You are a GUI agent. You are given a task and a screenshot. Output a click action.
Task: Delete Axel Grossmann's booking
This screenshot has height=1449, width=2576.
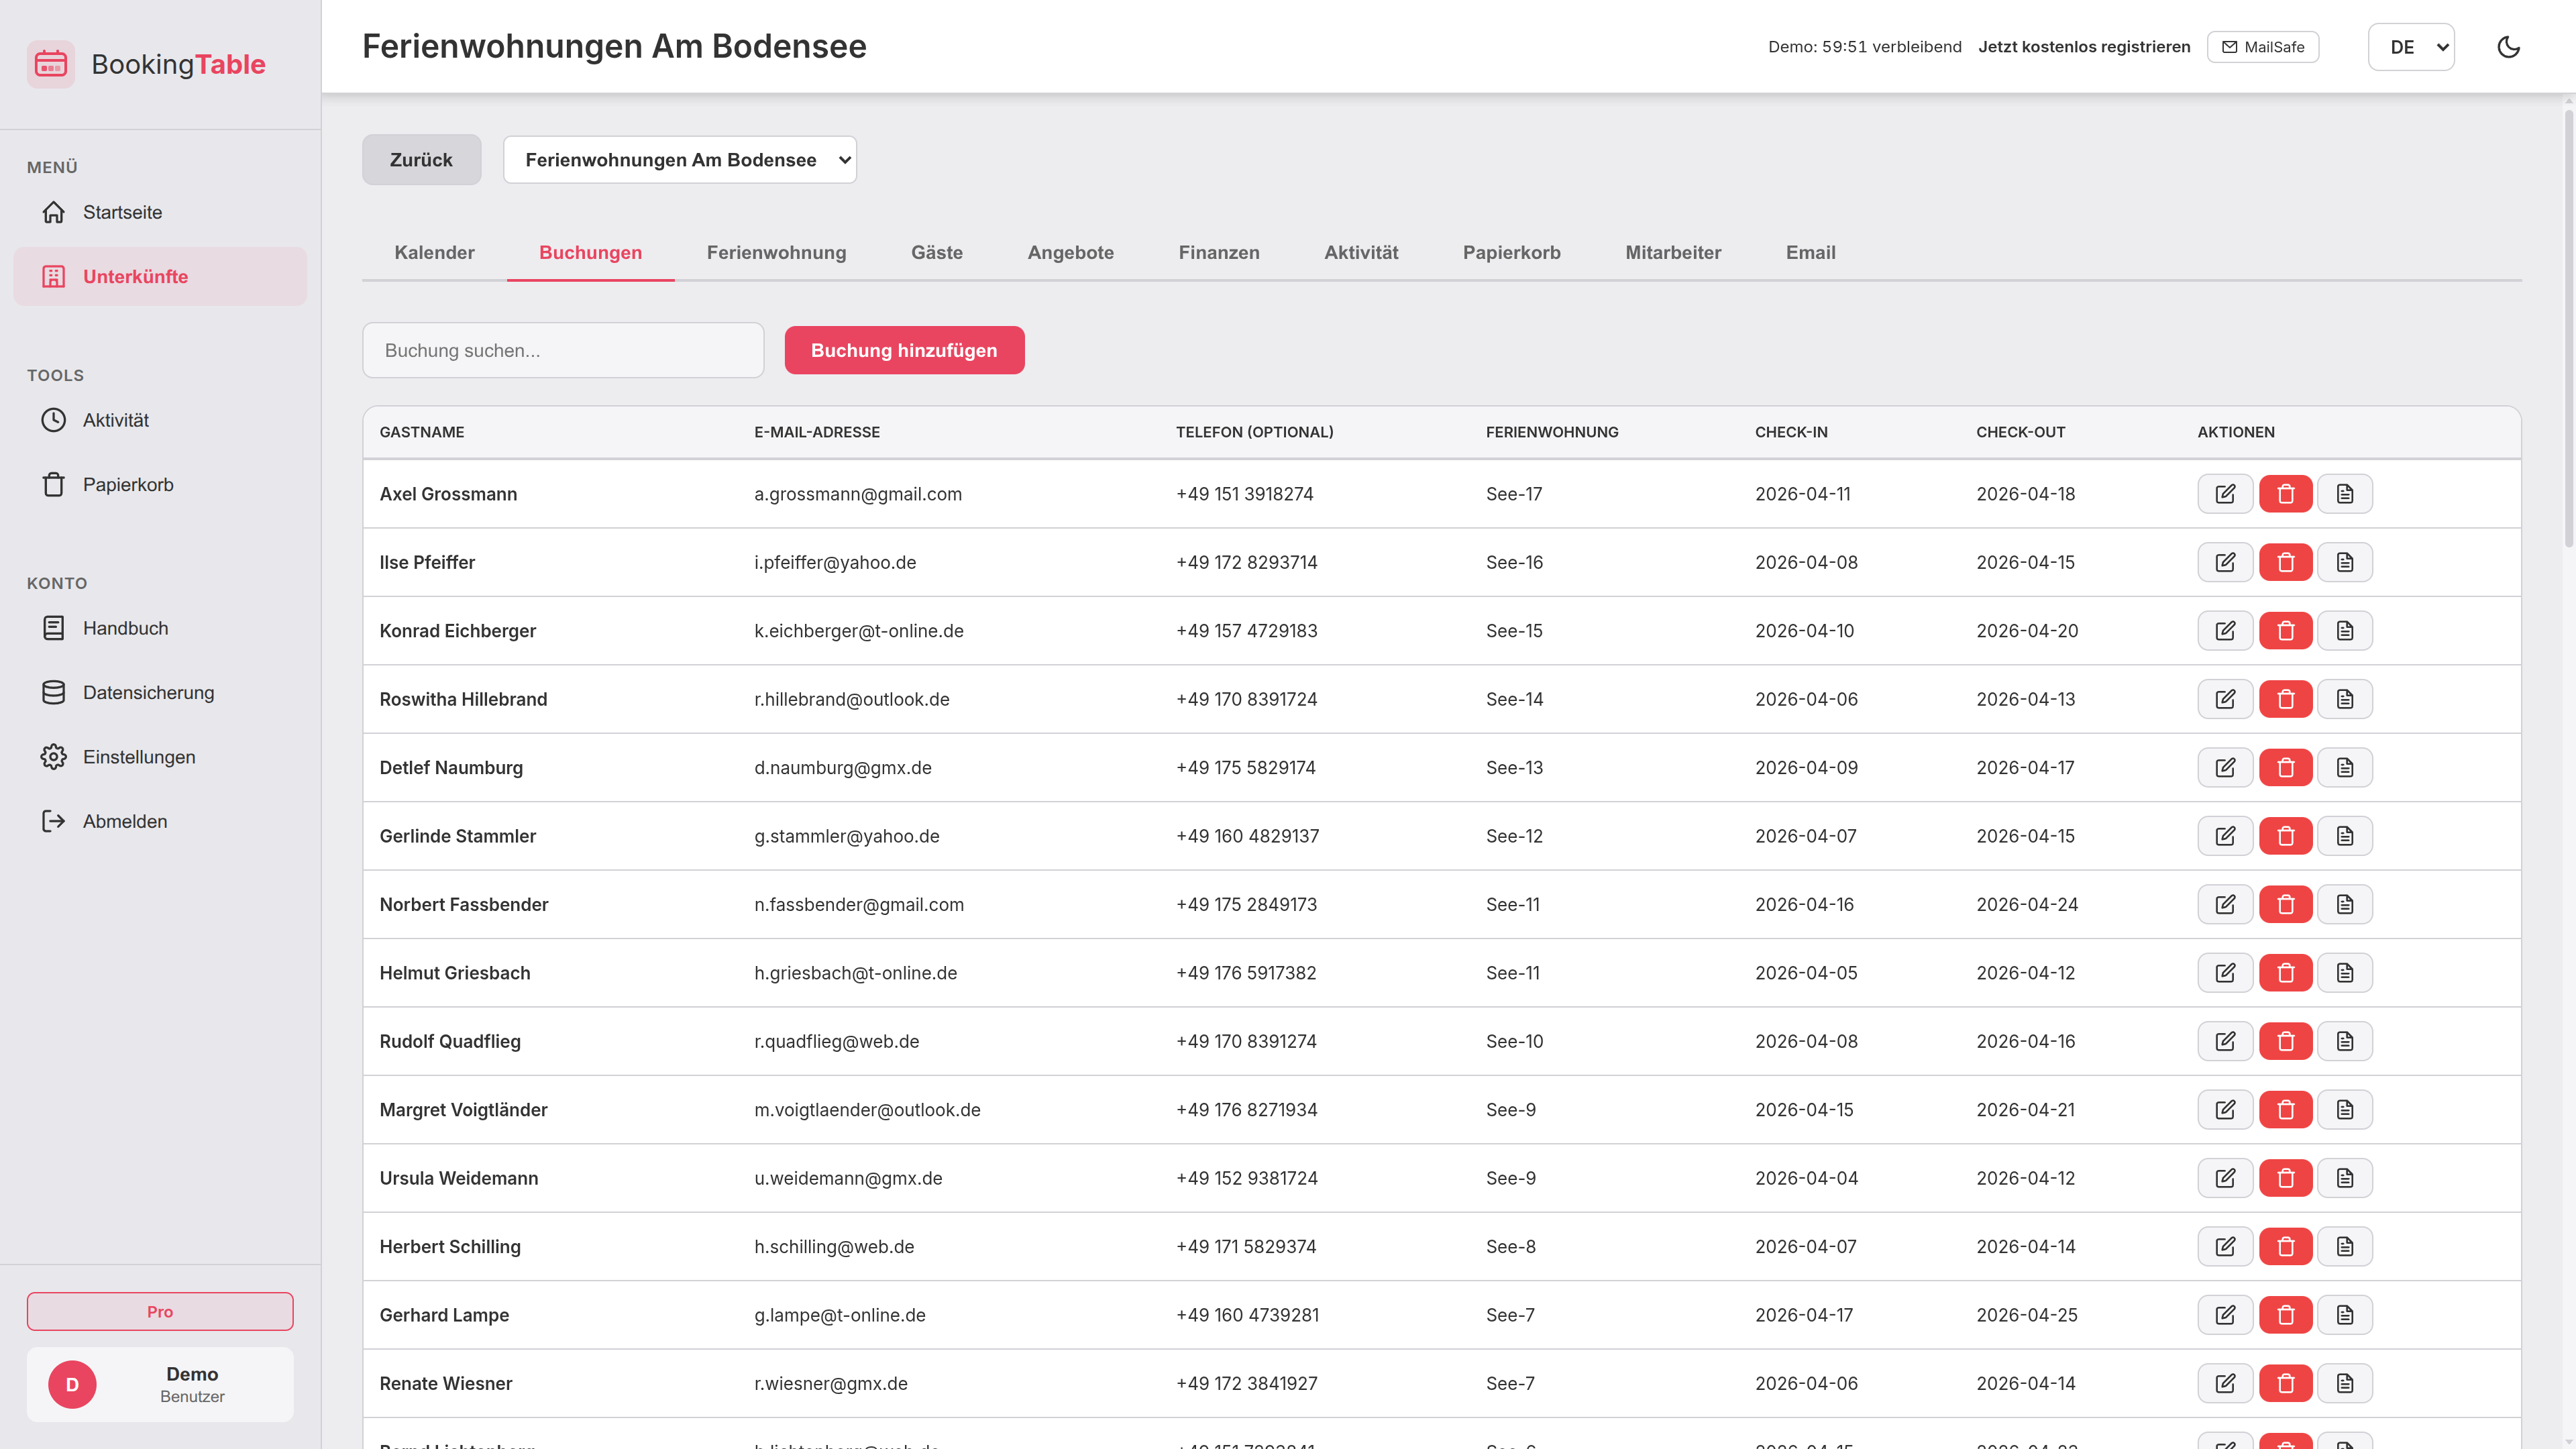[2285, 494]
